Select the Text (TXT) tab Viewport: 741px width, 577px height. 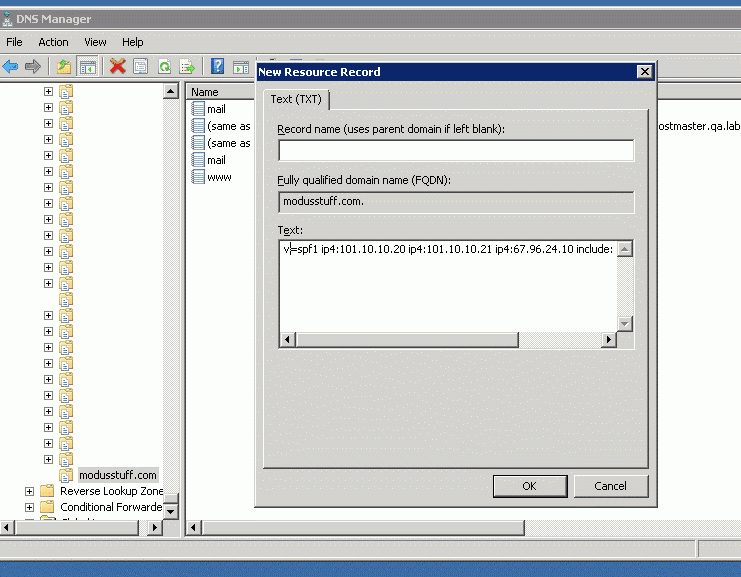tap(296, 99)
